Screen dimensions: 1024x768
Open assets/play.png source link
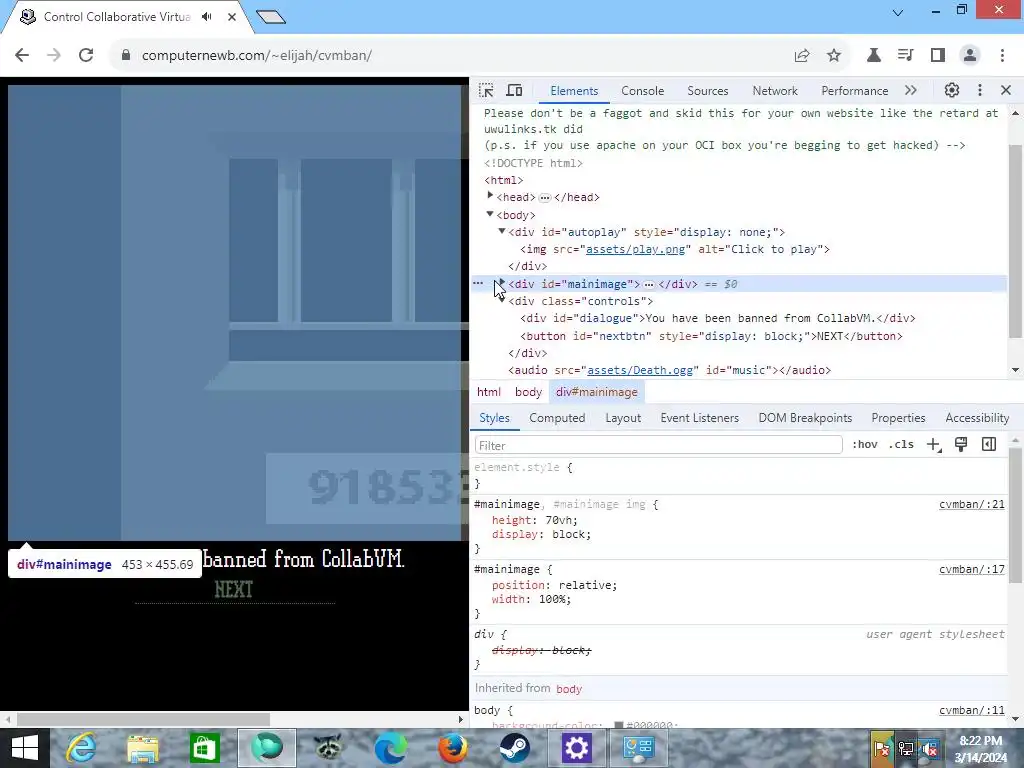click(x=635, y=249)
